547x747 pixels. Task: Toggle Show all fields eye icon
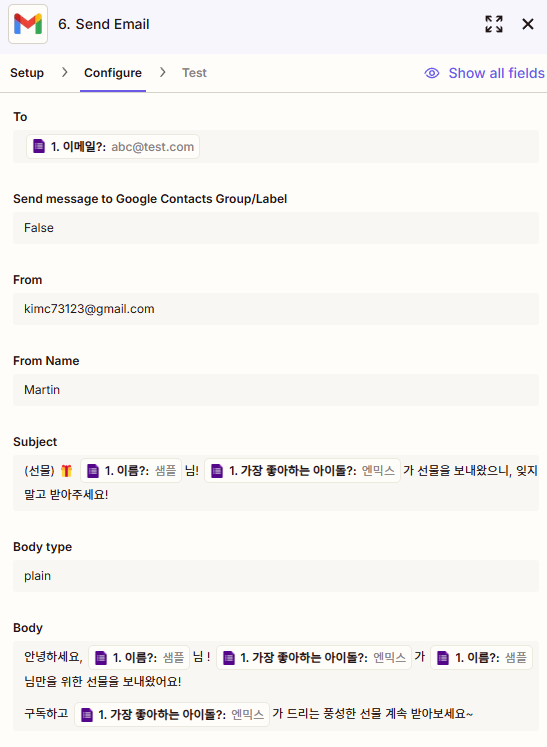pos(432,73)
